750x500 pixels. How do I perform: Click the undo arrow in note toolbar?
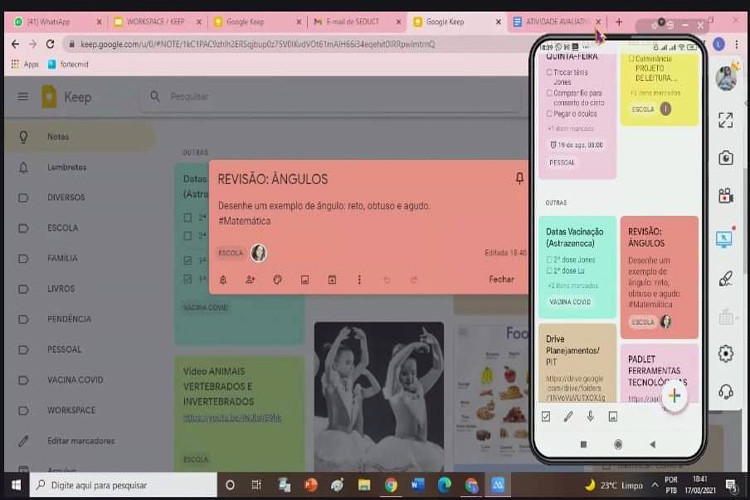click(387, 280)
